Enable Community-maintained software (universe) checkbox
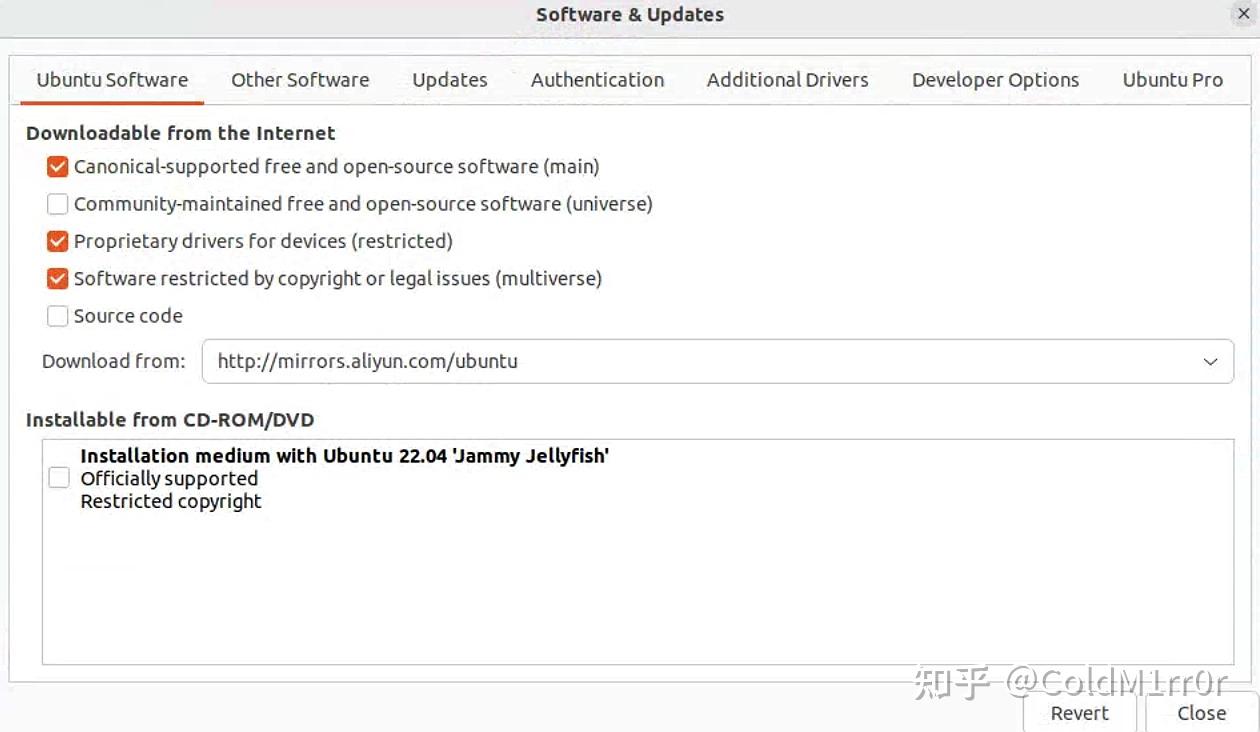 [58, 204]
